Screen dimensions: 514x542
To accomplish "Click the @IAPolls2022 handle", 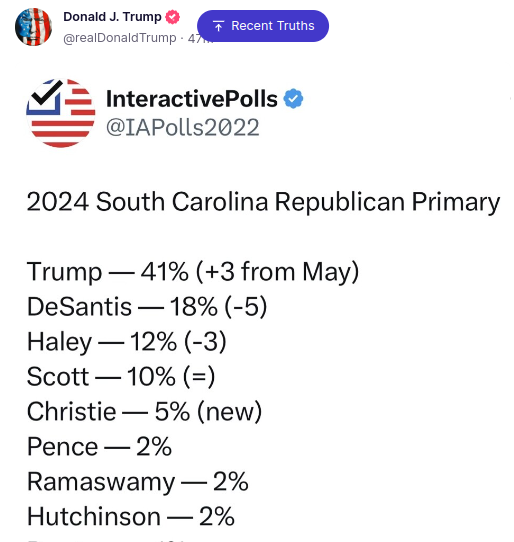I will (183, 127).
